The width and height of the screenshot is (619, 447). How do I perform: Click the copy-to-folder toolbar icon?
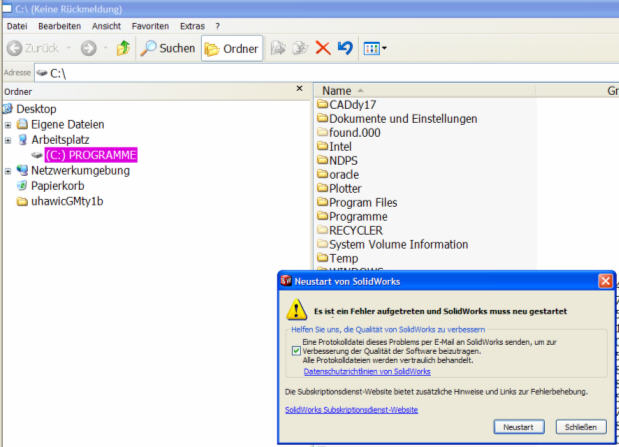click(x=300, y=48)
